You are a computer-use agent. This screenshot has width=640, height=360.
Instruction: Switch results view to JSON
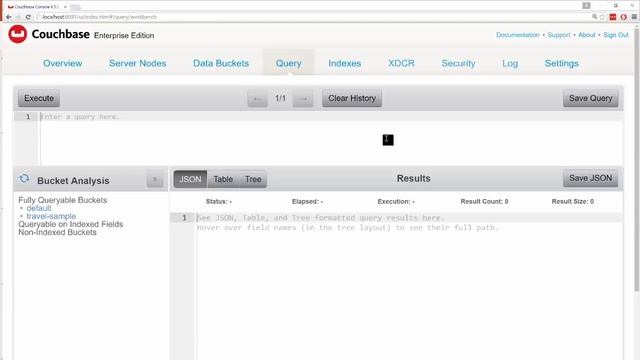[190, 179]
